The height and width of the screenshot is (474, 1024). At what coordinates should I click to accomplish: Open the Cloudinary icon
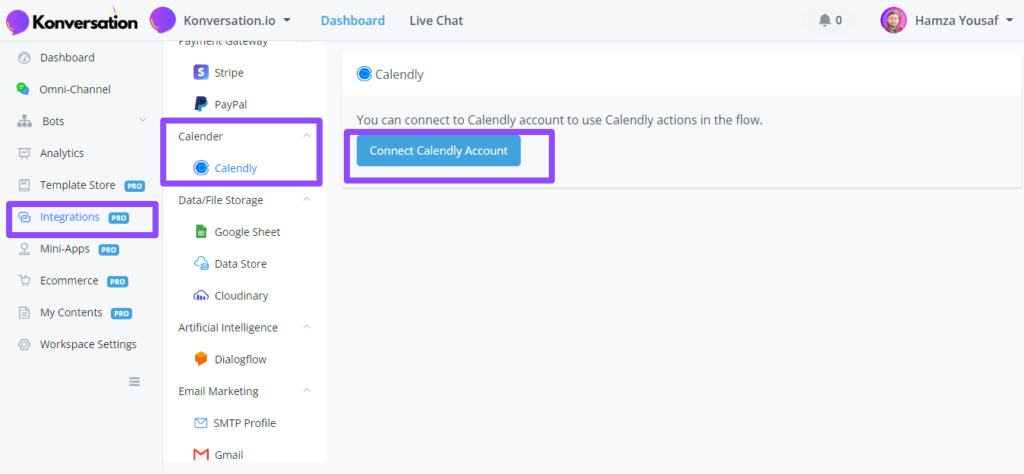(201, 296)
